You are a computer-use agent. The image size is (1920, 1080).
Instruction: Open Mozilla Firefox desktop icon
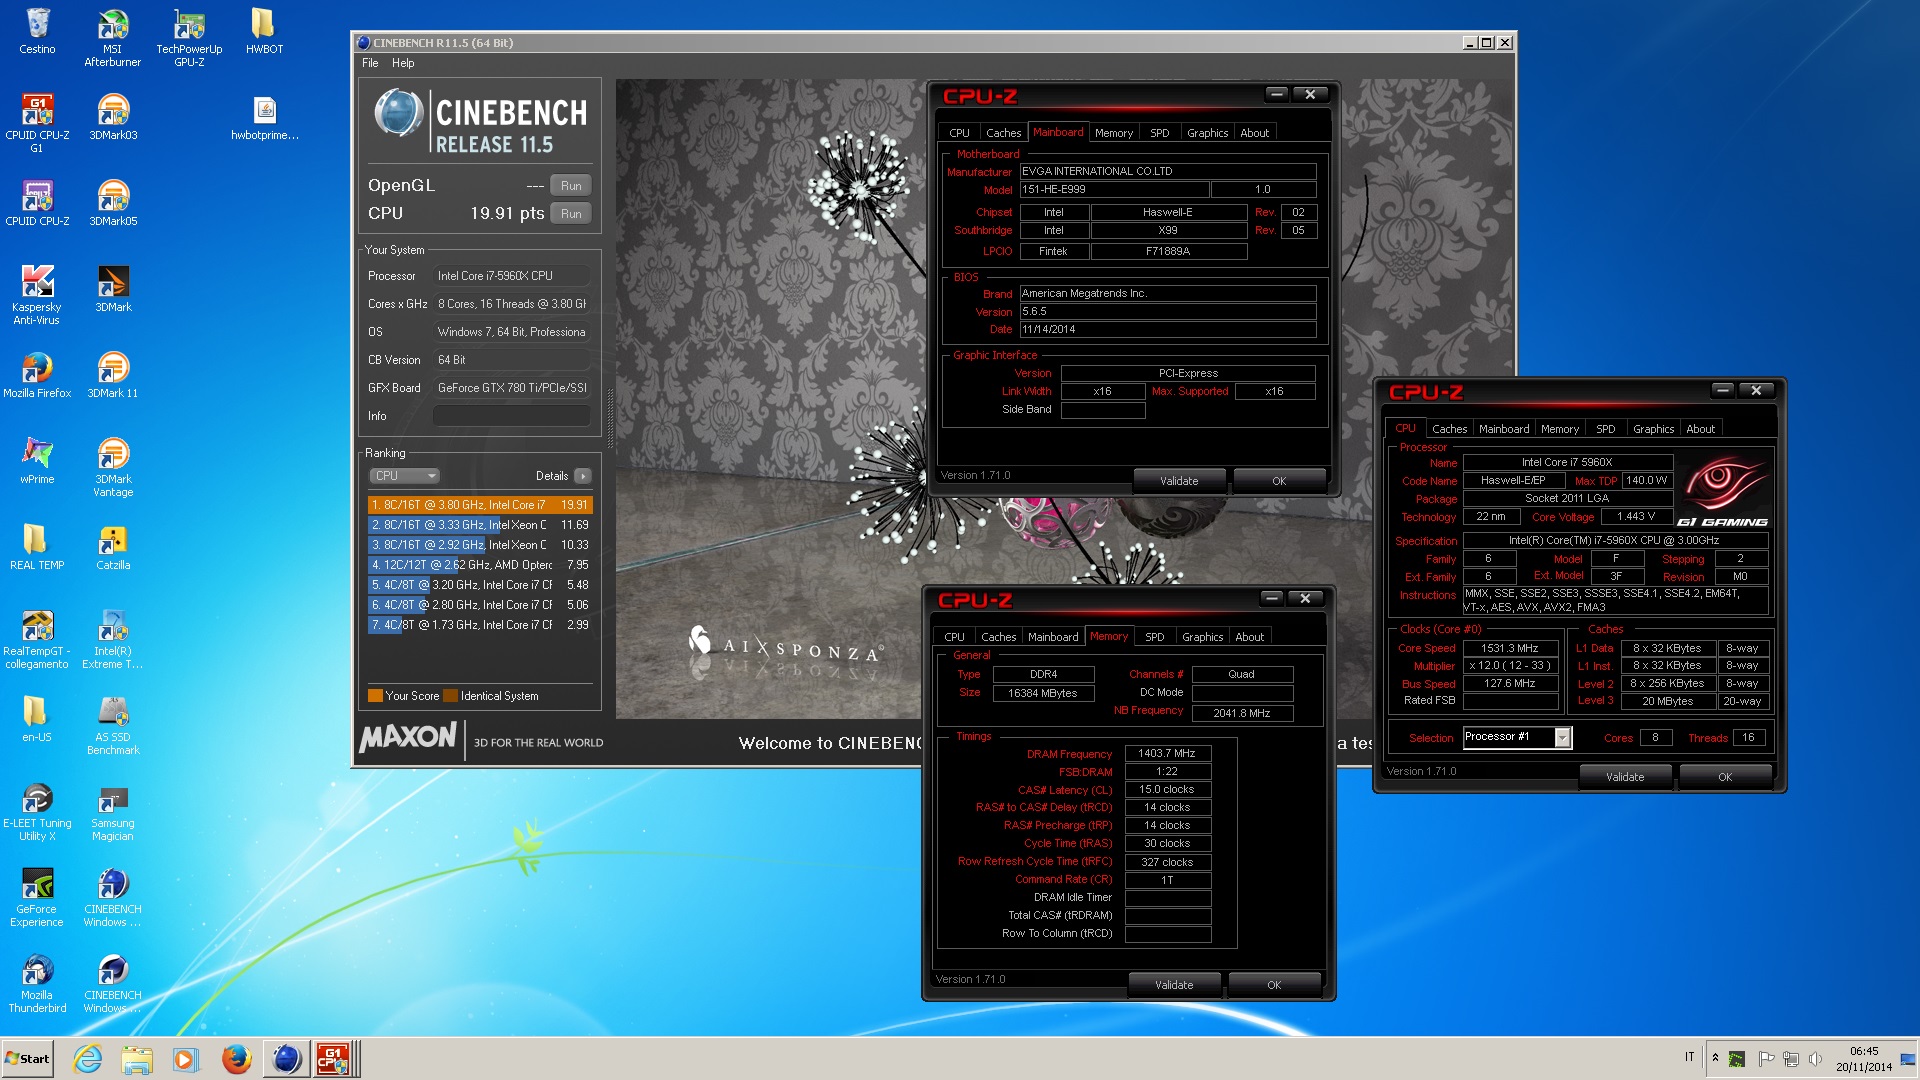[x=37, y=376]
